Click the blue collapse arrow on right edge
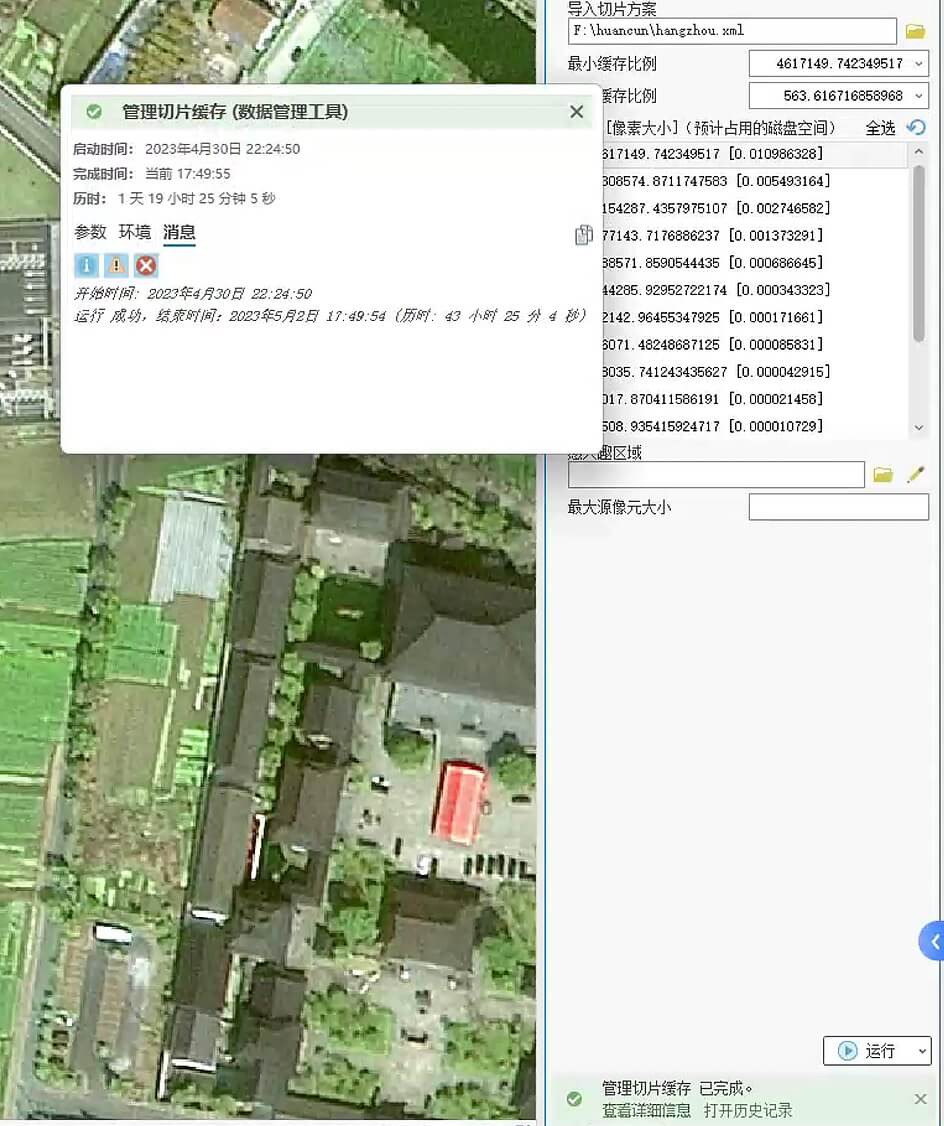 click(934, 941)
